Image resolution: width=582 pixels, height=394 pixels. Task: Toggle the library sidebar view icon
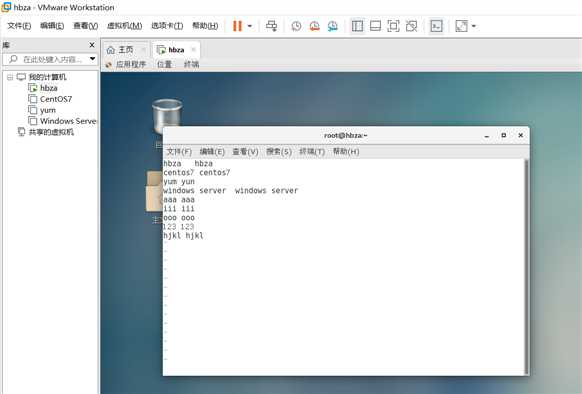coord(357,26)
